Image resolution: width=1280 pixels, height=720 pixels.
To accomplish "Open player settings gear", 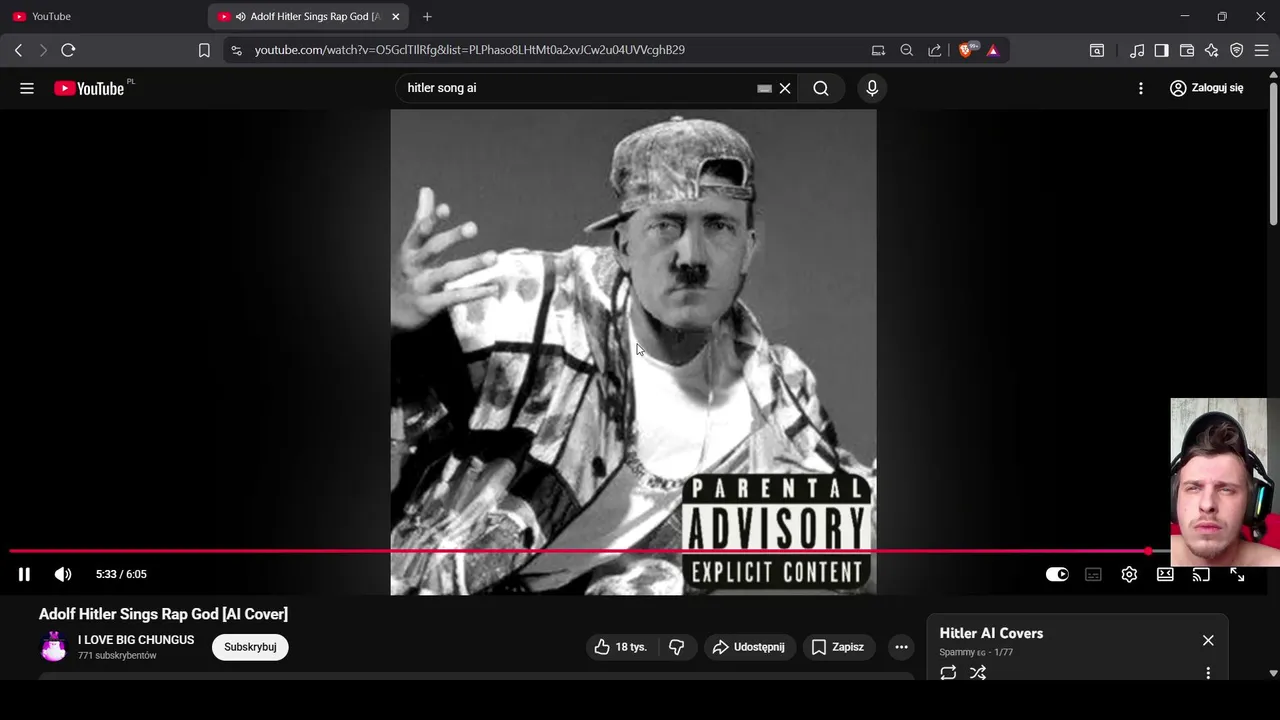I will click(x=1129, y=574).
